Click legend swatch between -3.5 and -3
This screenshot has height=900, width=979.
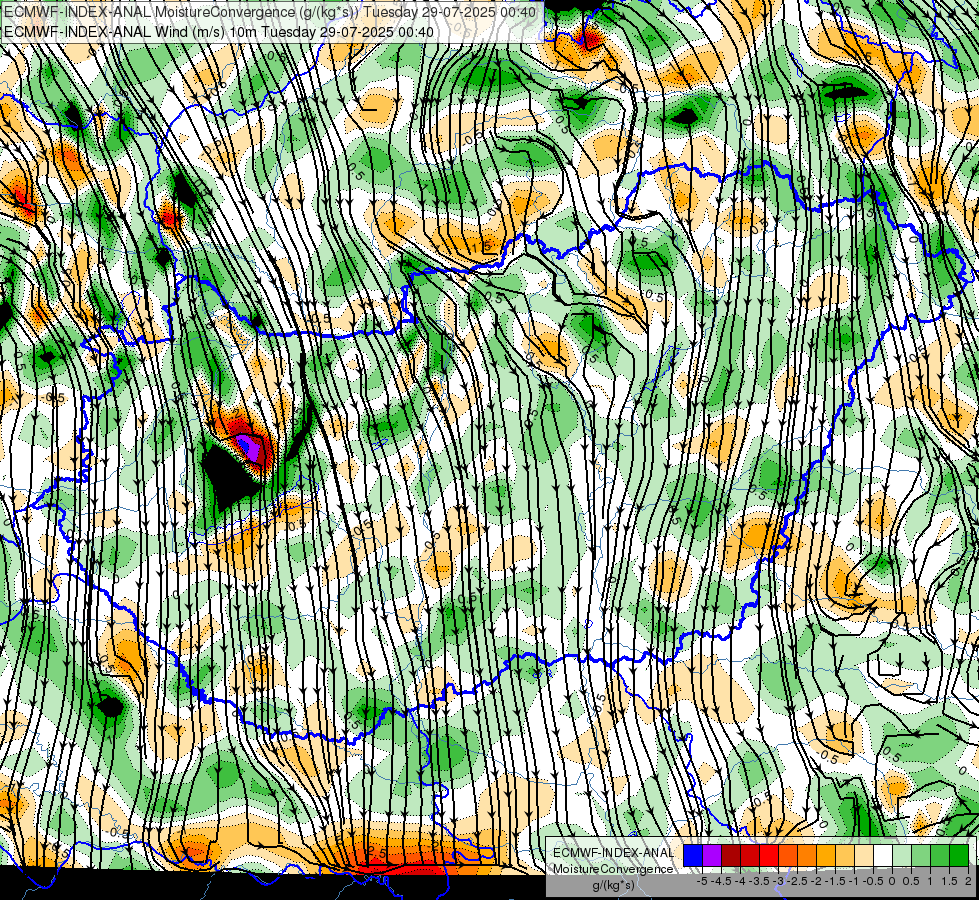pyautogui.click(x=769, y=856)
